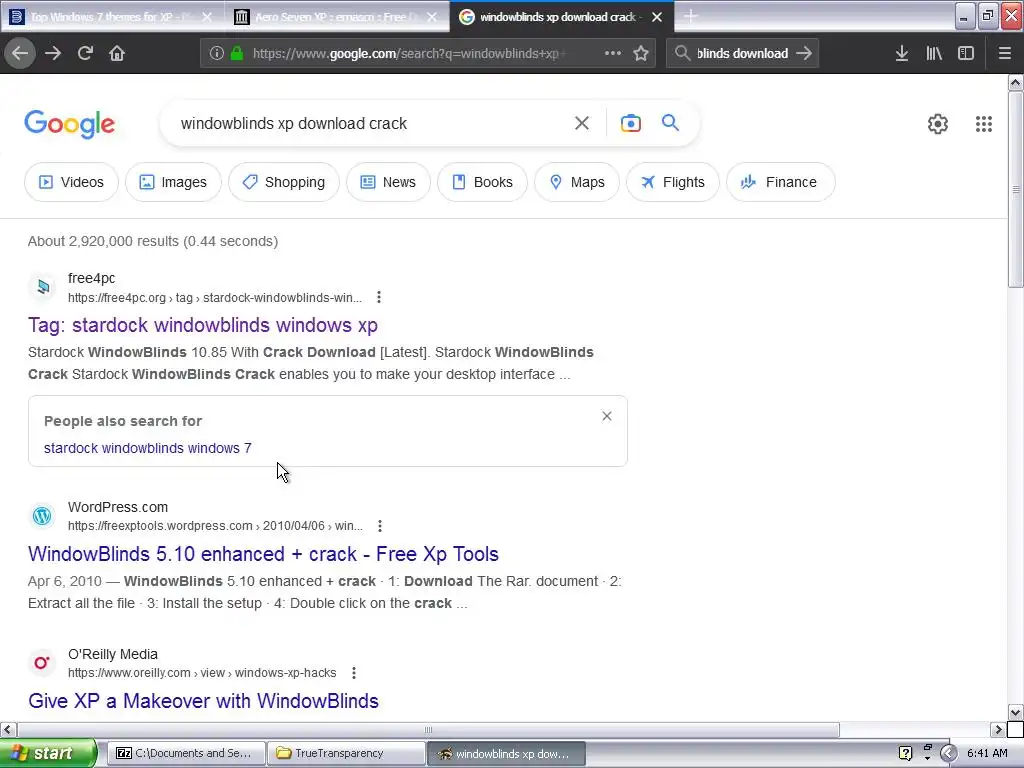Filter results by Flights
Viewport: 1024px width, 768px height.
tap(673, 182)
